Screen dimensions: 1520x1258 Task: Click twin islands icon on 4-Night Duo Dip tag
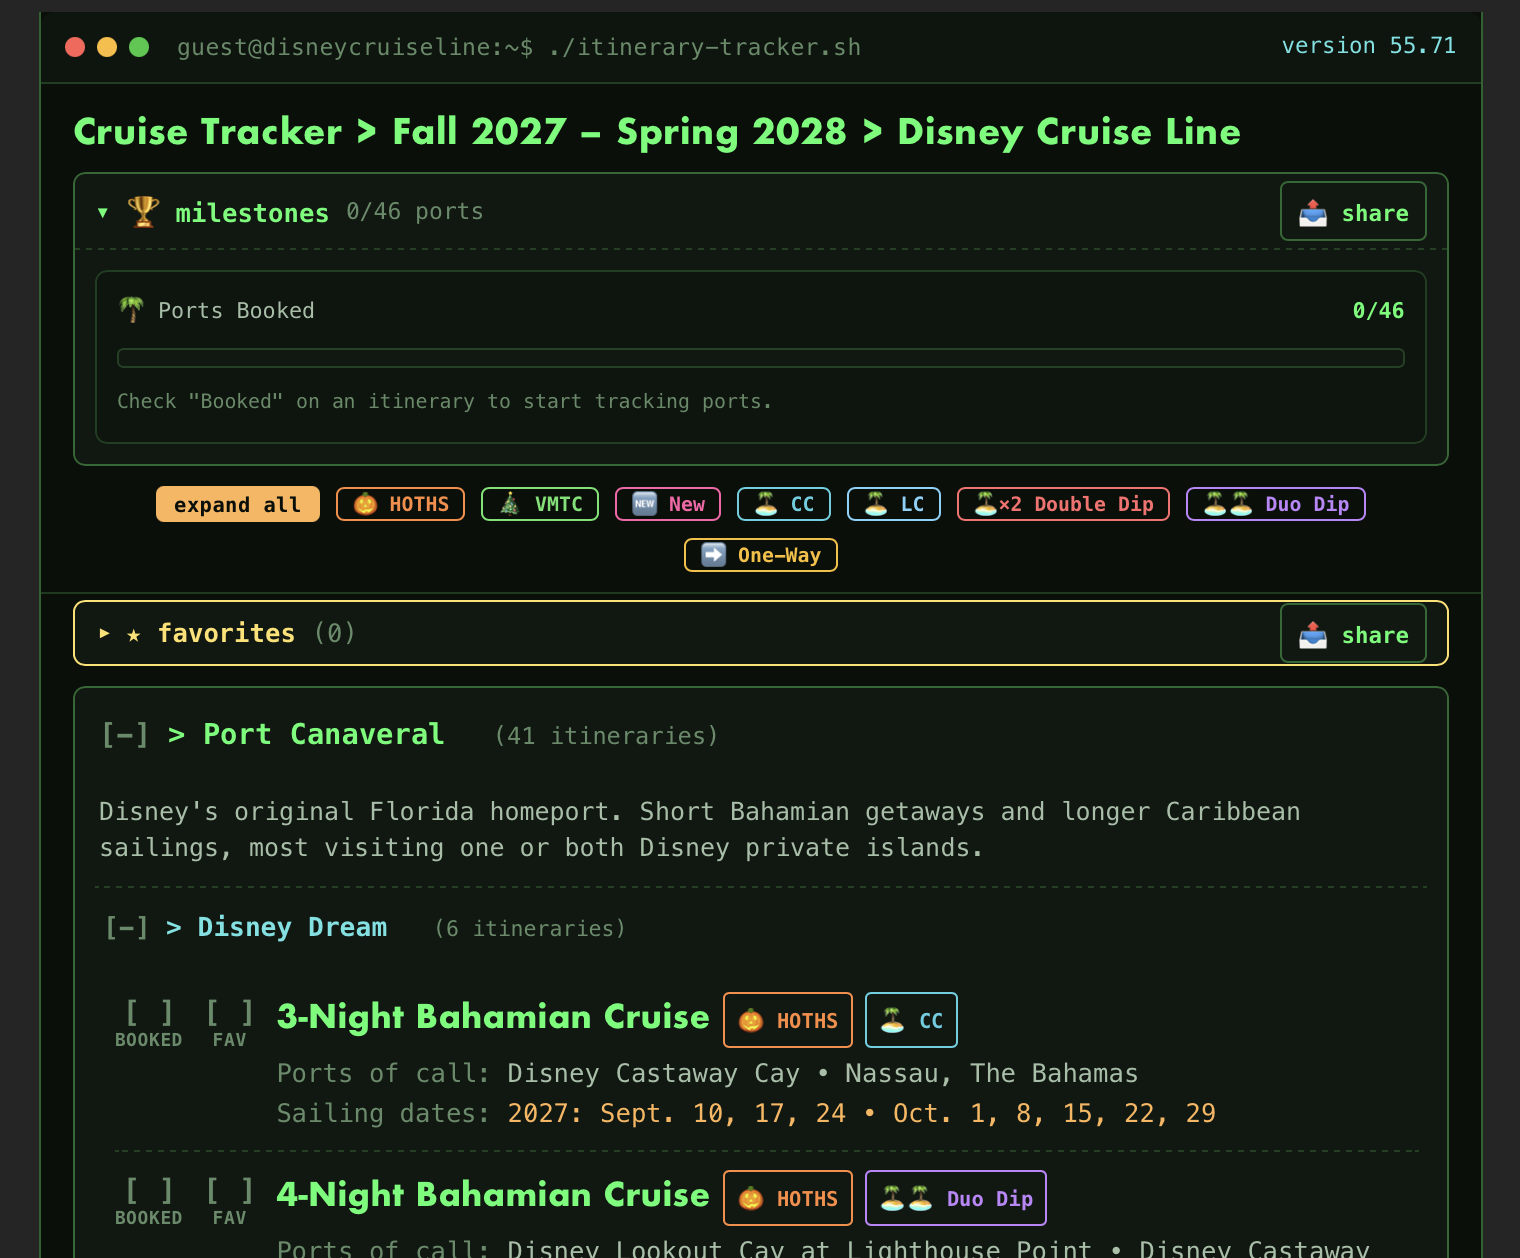click(906, 1198)
